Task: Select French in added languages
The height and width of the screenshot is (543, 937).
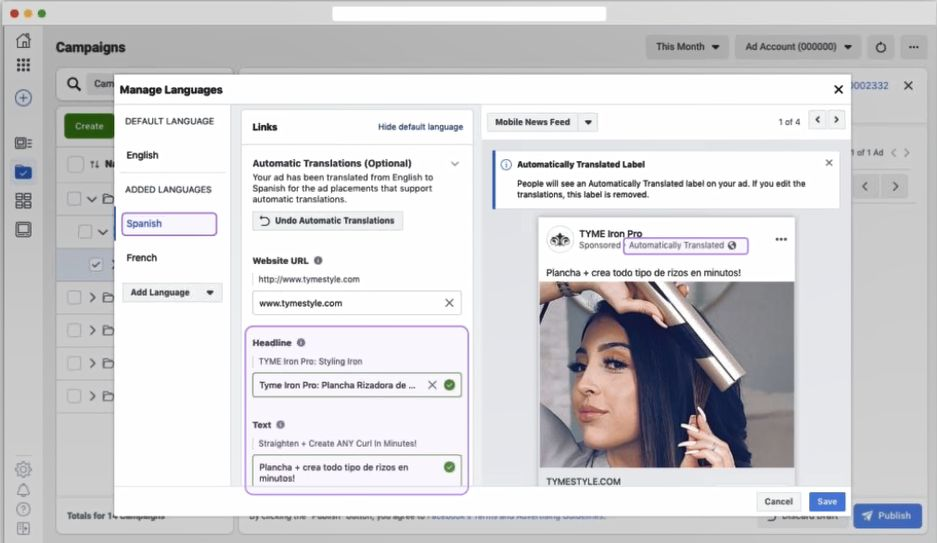Action: click(x=142, y=257)
